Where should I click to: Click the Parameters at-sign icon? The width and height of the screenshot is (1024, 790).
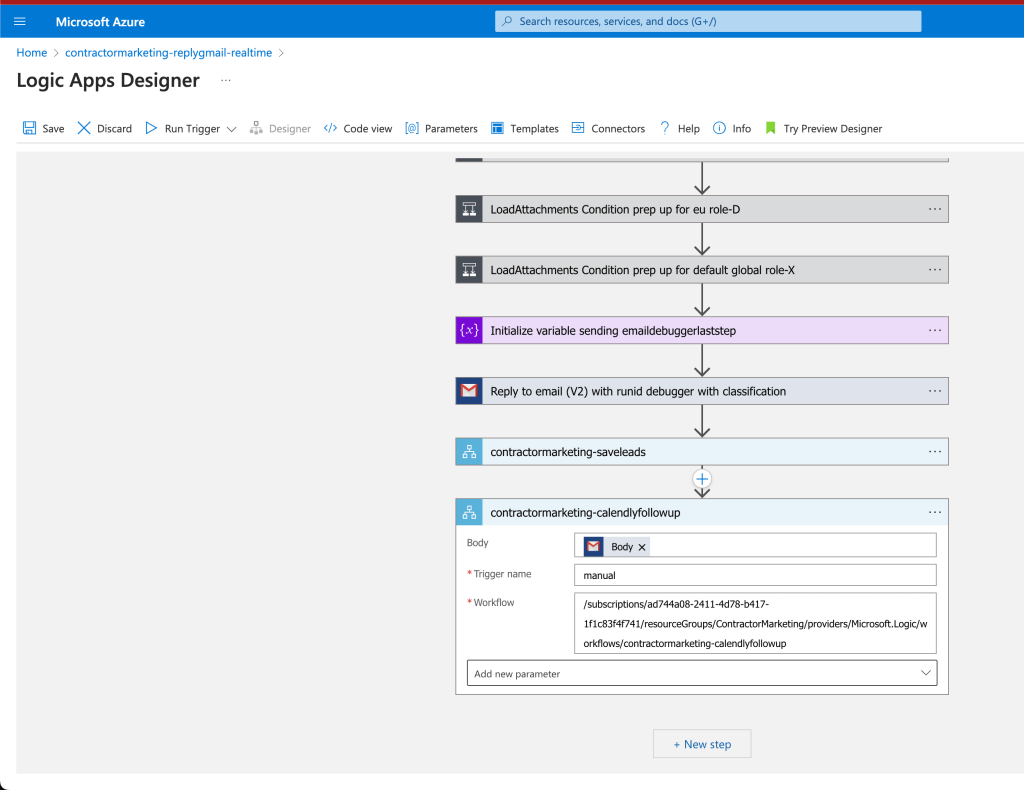click(x=411, y=128)
